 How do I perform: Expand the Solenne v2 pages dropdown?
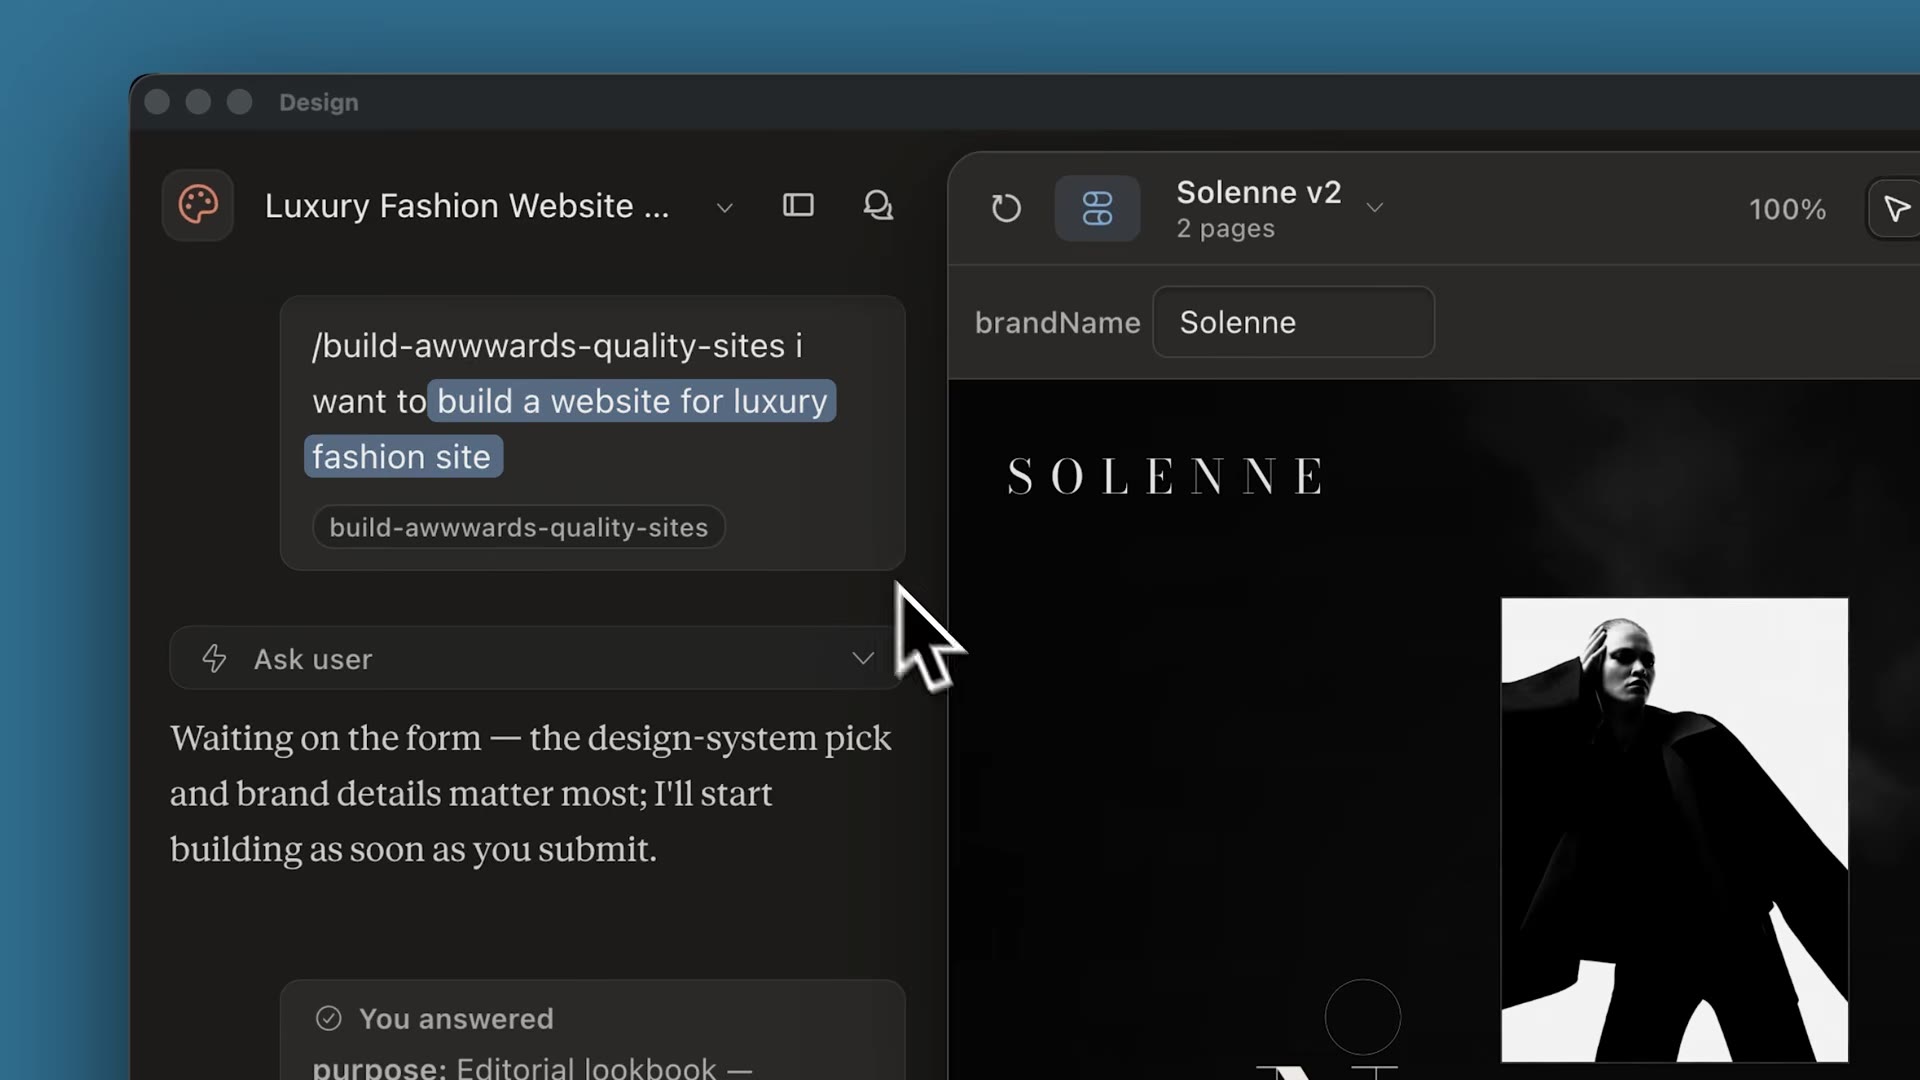[x=1375, y=207]
